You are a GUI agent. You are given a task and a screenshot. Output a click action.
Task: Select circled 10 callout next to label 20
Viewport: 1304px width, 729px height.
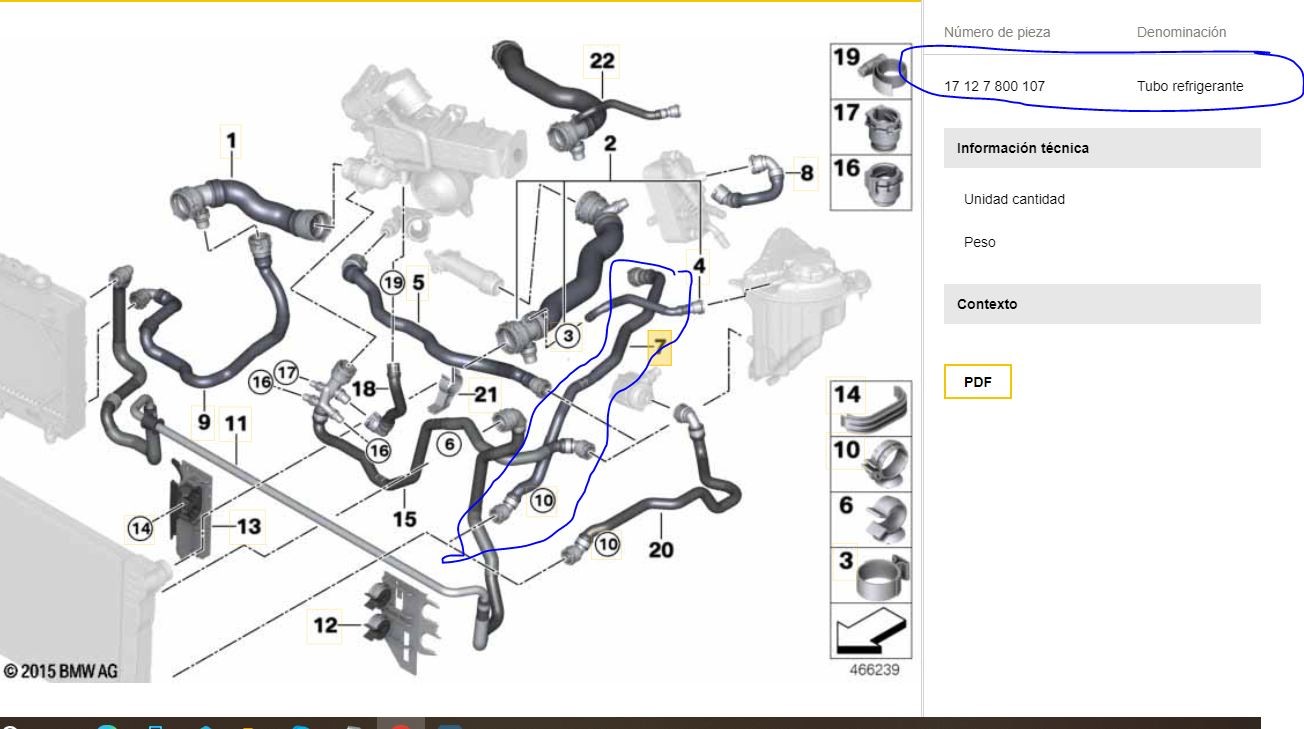point(607,545)
